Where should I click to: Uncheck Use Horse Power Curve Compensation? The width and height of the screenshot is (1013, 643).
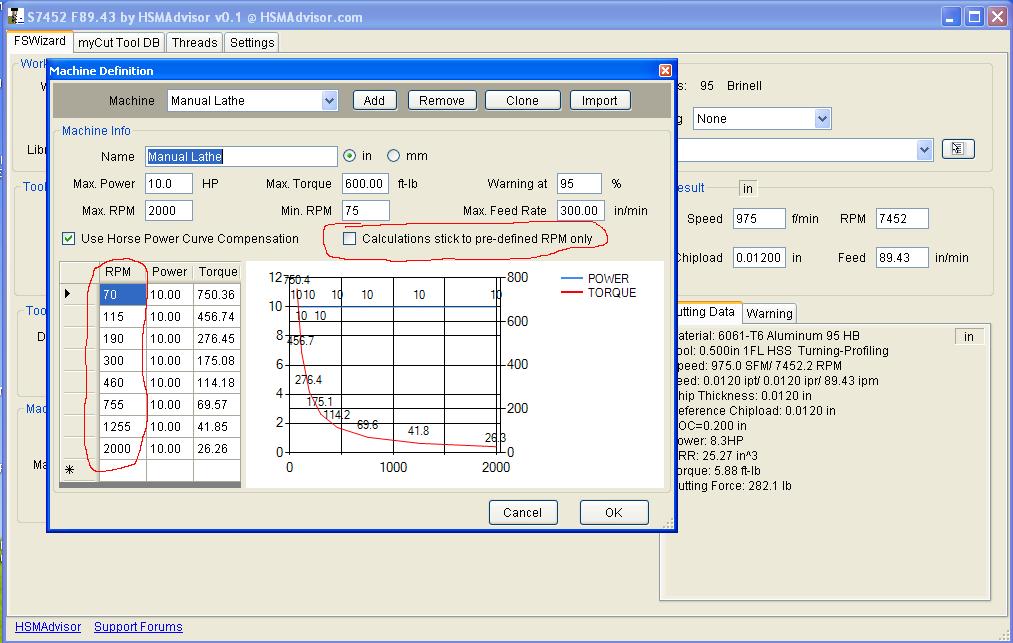[69, 239]
